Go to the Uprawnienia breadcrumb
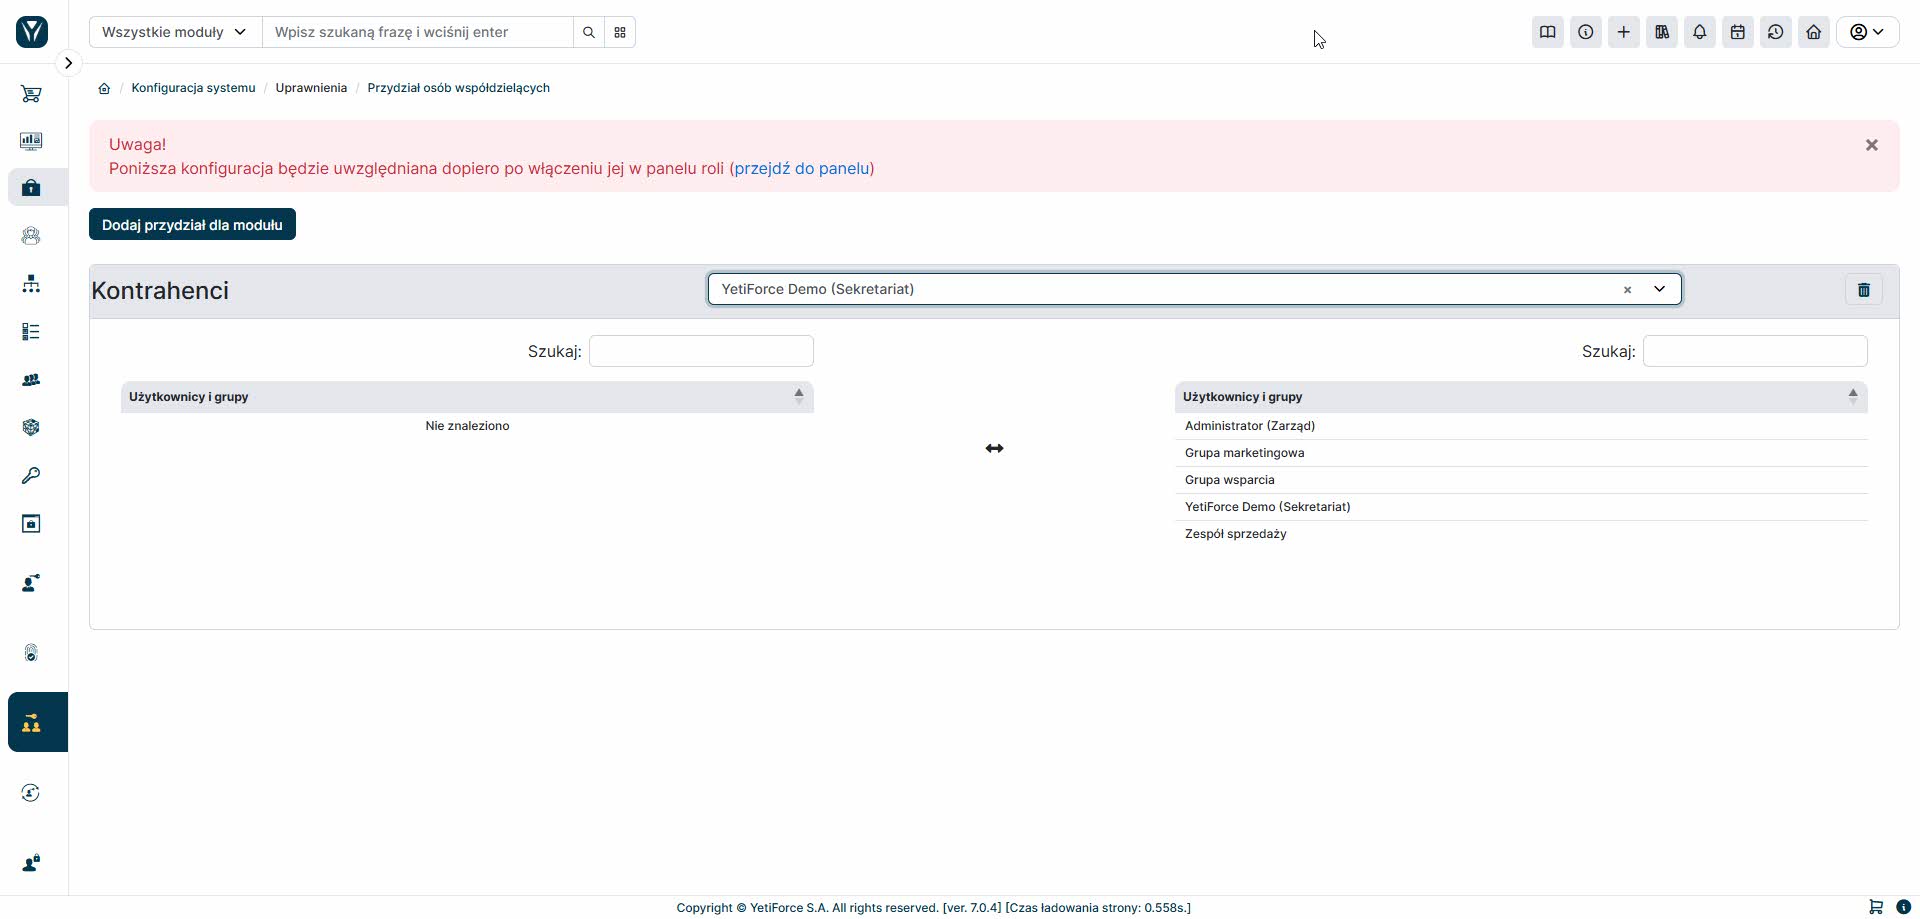This screenshot has width=1920, height=919. point(311,88)
